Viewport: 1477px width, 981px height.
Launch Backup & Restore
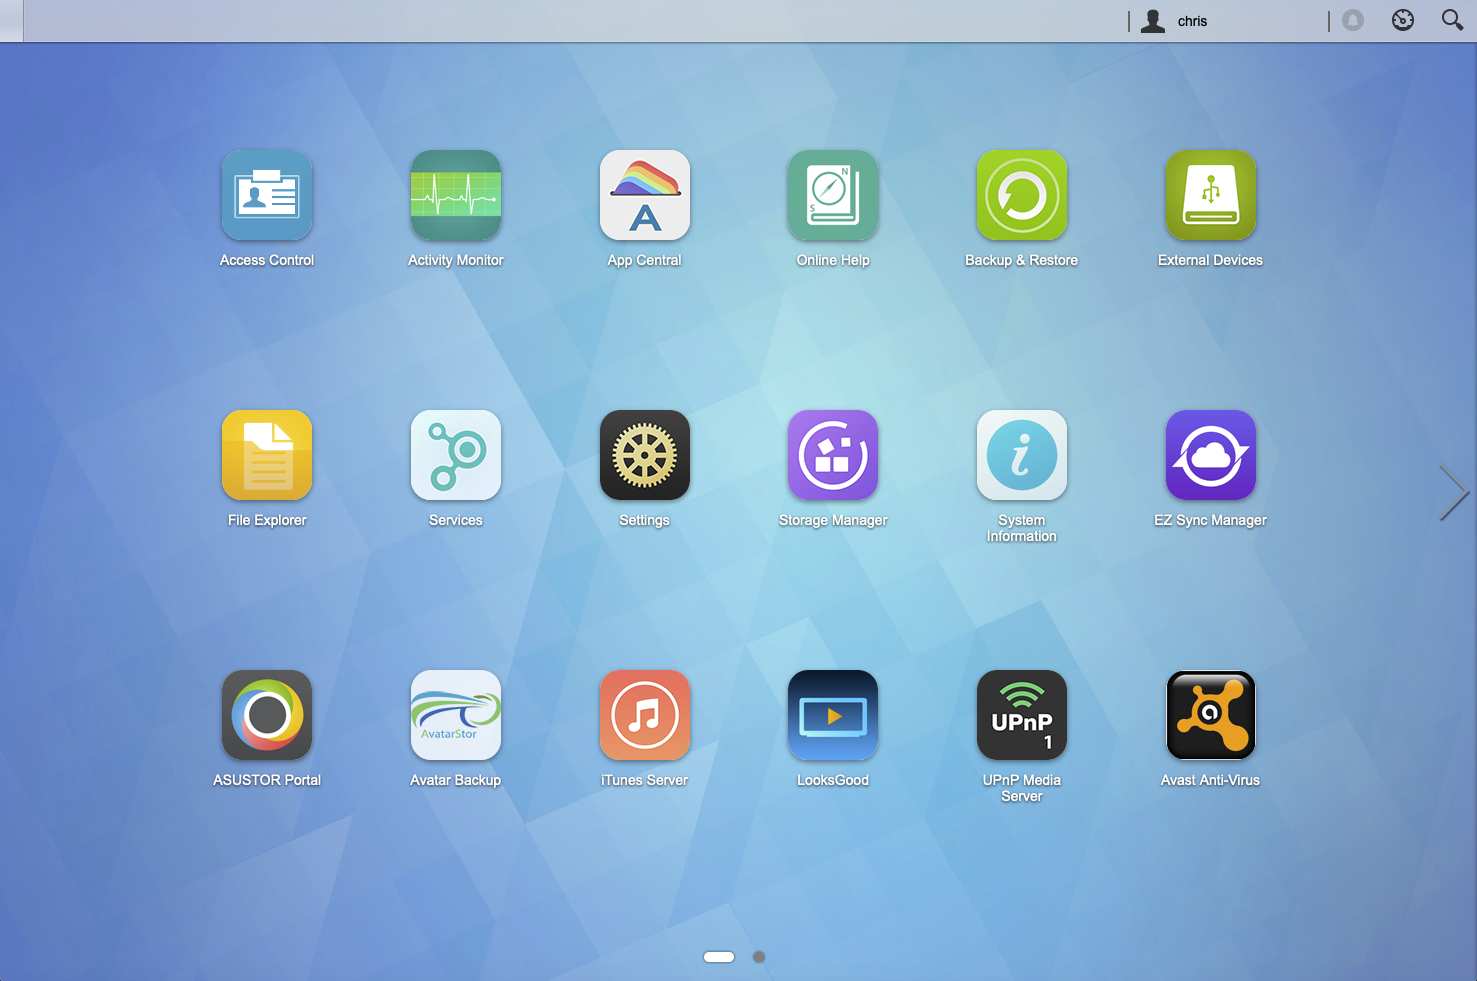tap(1022, 196)
